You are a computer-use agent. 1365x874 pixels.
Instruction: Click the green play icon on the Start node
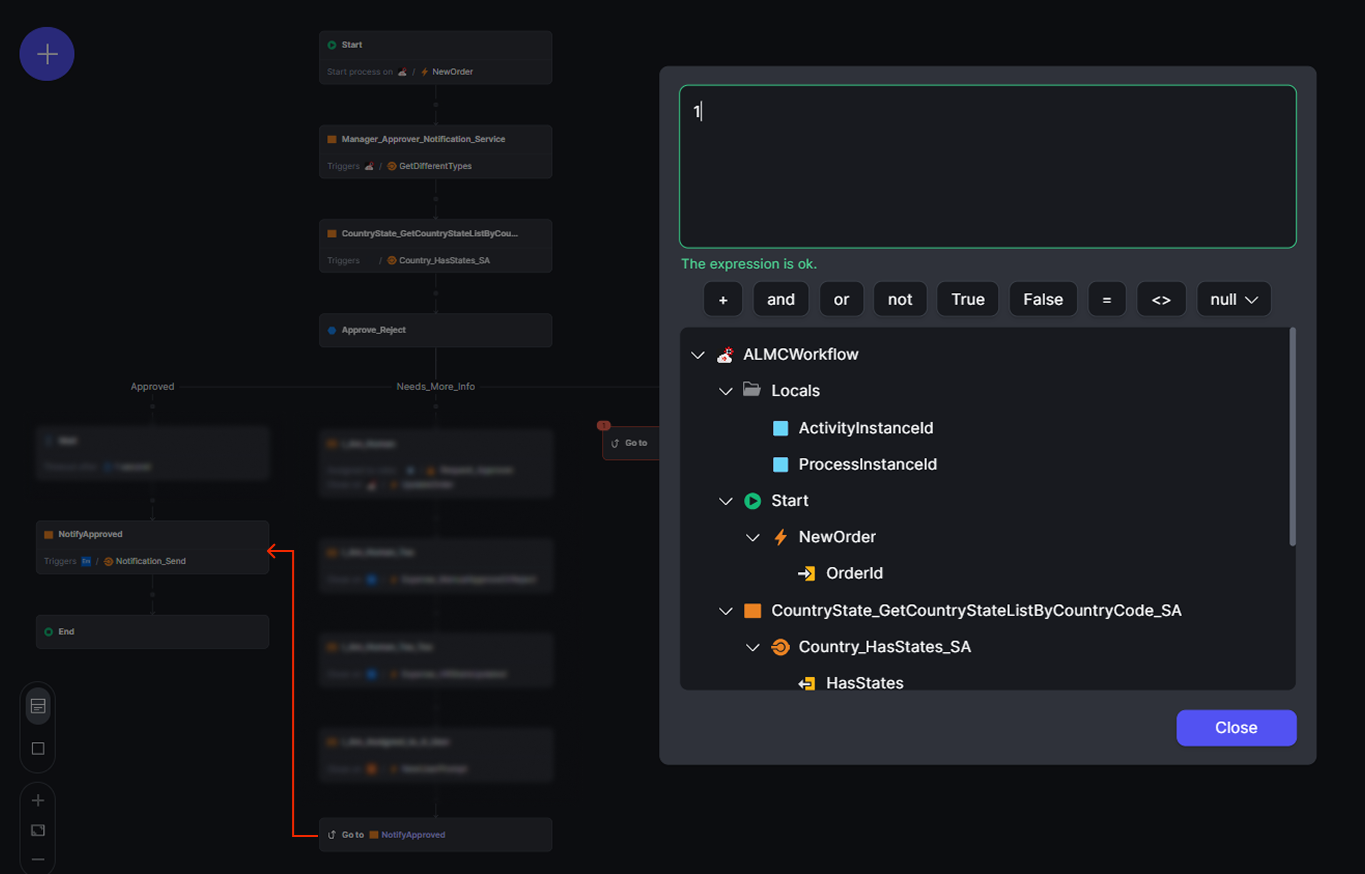750,500
